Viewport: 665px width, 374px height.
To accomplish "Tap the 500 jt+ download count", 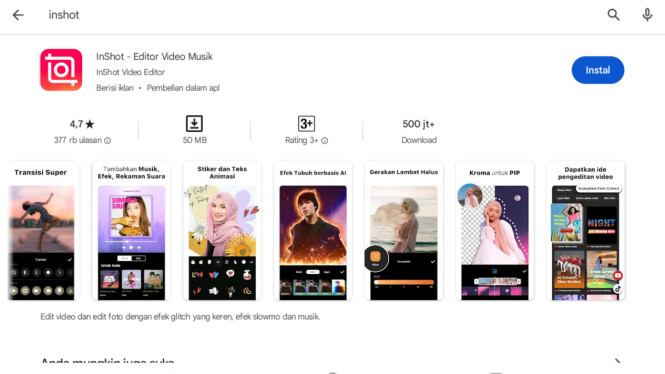I will [419, 124].
